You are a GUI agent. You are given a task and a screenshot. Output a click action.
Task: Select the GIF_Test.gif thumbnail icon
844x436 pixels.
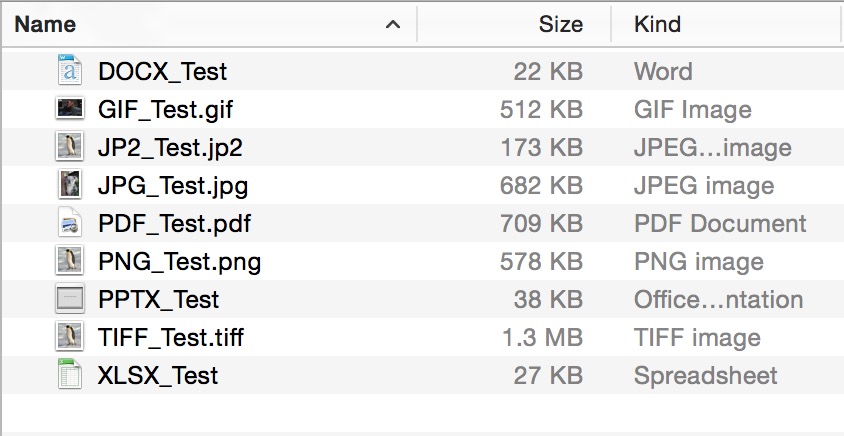pyautogui.click(x=70, y=108)
